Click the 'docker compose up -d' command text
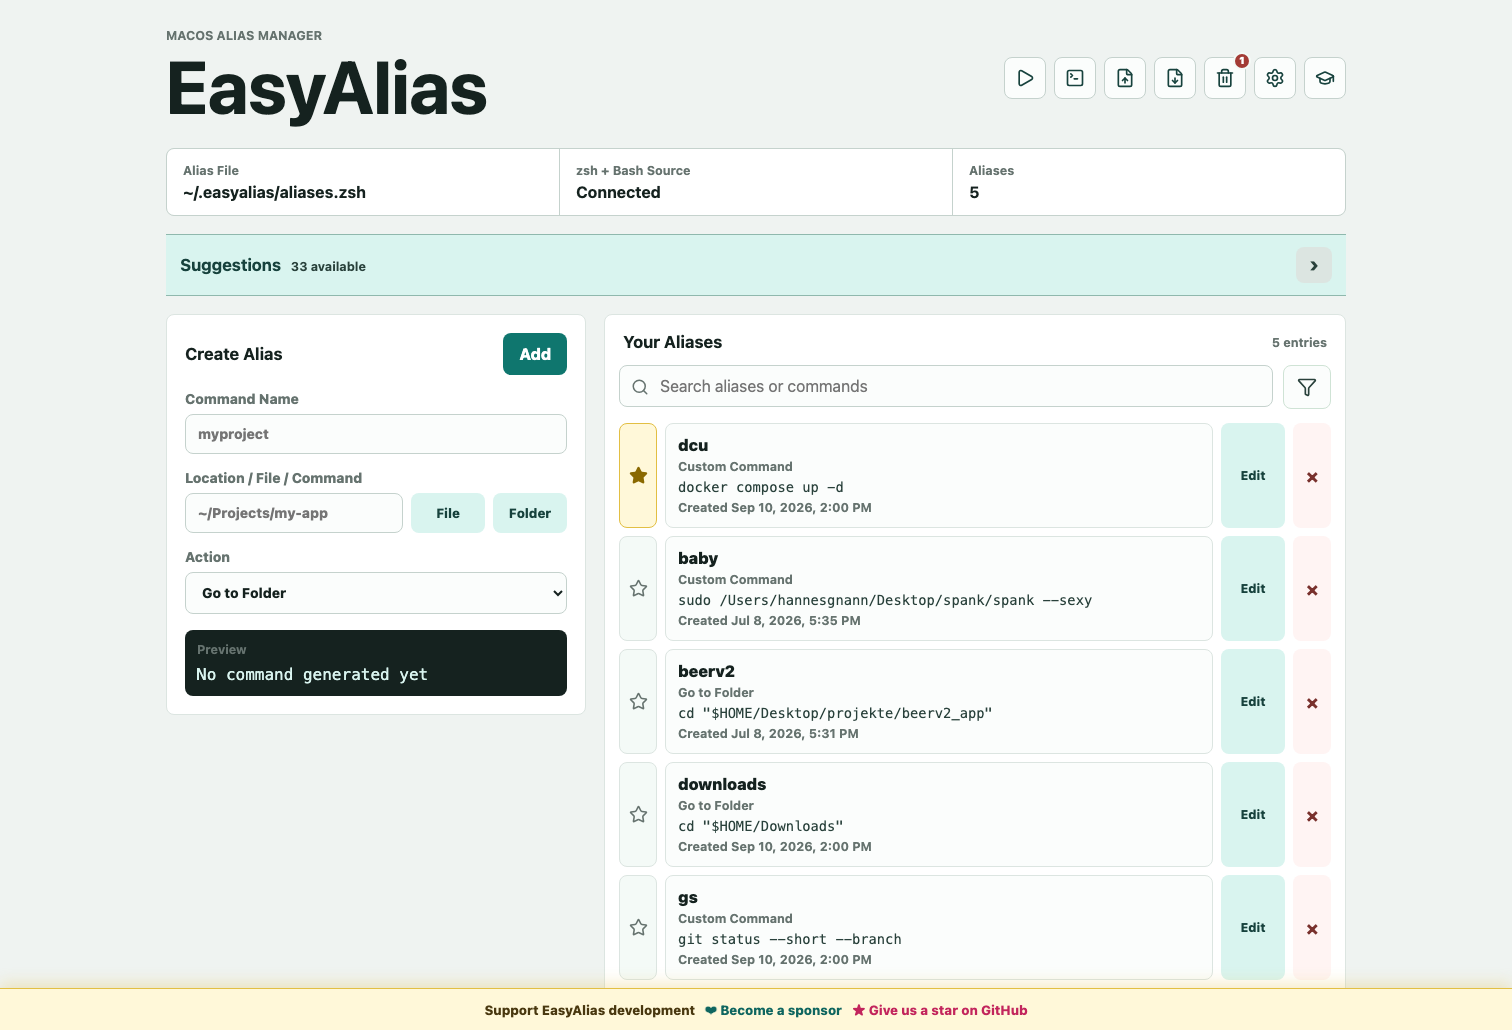1512x1030 pixels. pos(761,487)
